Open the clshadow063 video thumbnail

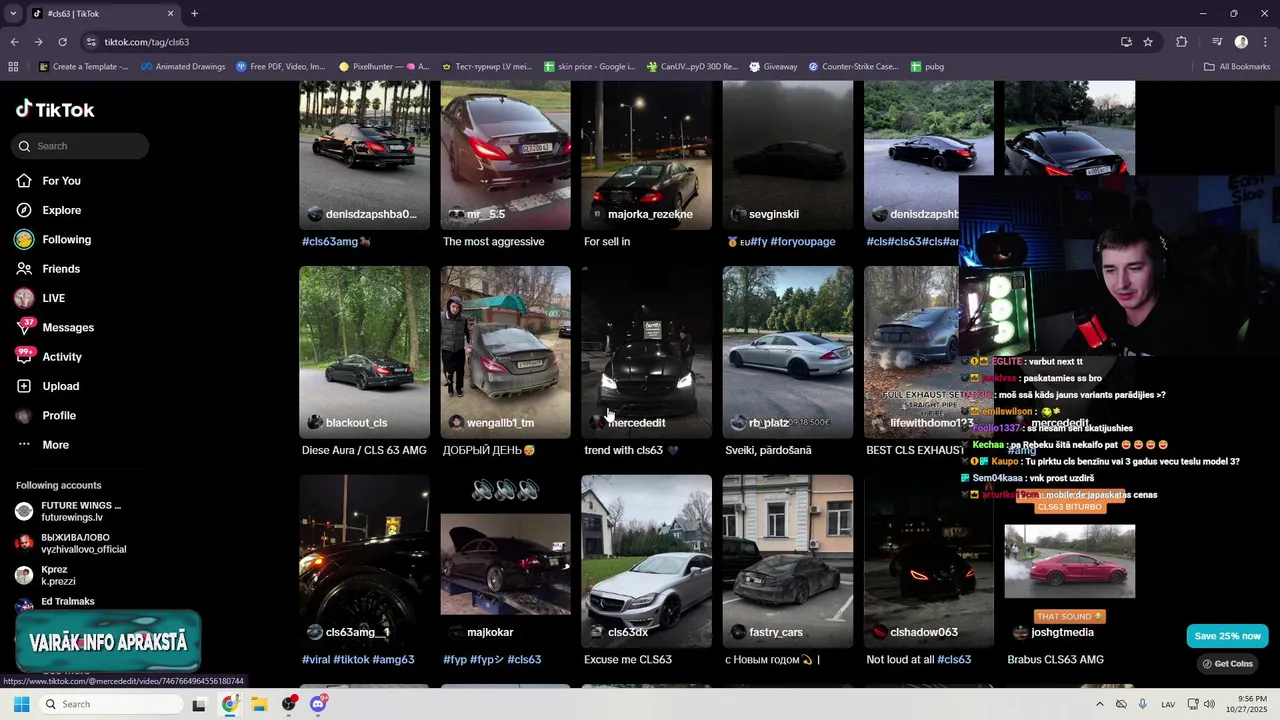point(929,561)
